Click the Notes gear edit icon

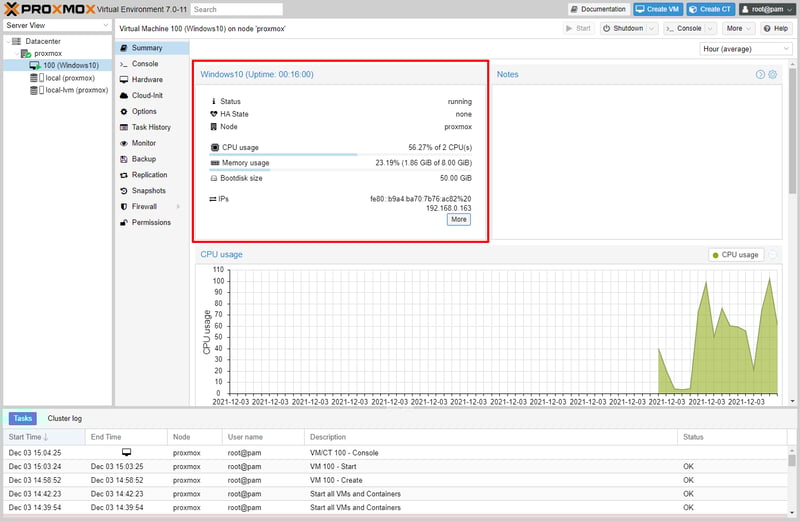coord(772,75)
